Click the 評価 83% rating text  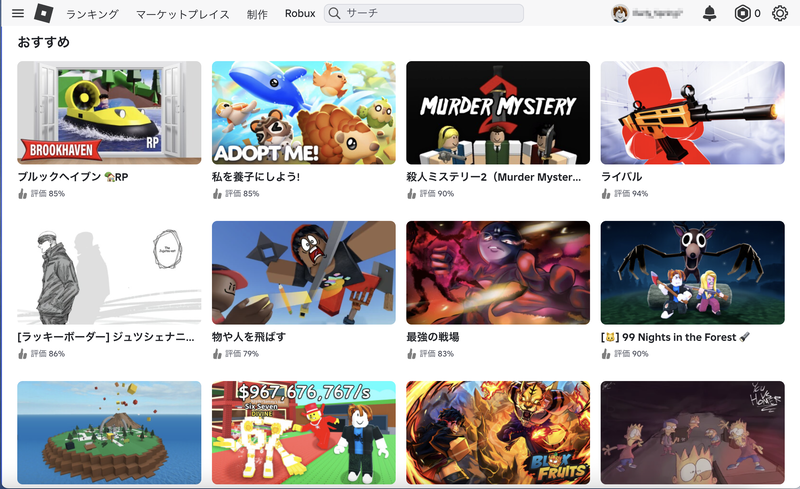click(x=436, y=353)
